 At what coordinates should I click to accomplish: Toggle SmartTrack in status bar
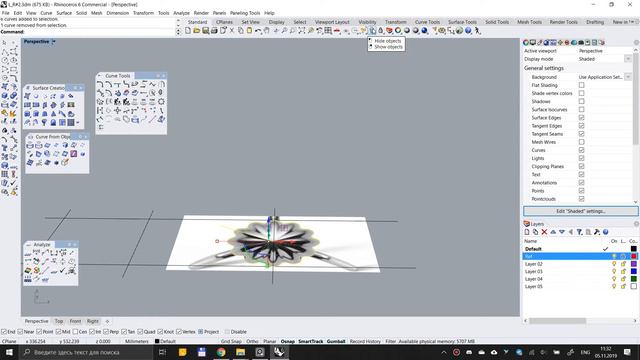[x=311, y=341]
